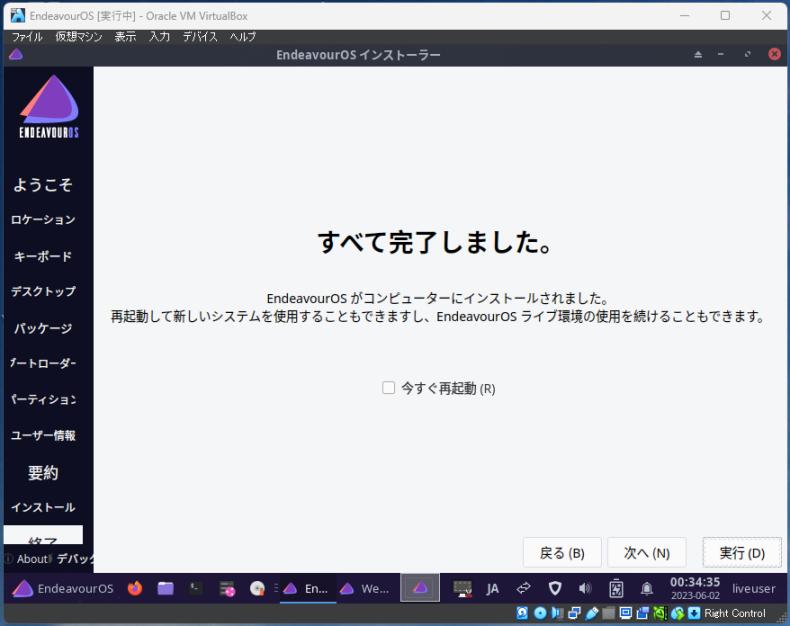Click VirtualBox shared folders status icon

pos(609,613)
